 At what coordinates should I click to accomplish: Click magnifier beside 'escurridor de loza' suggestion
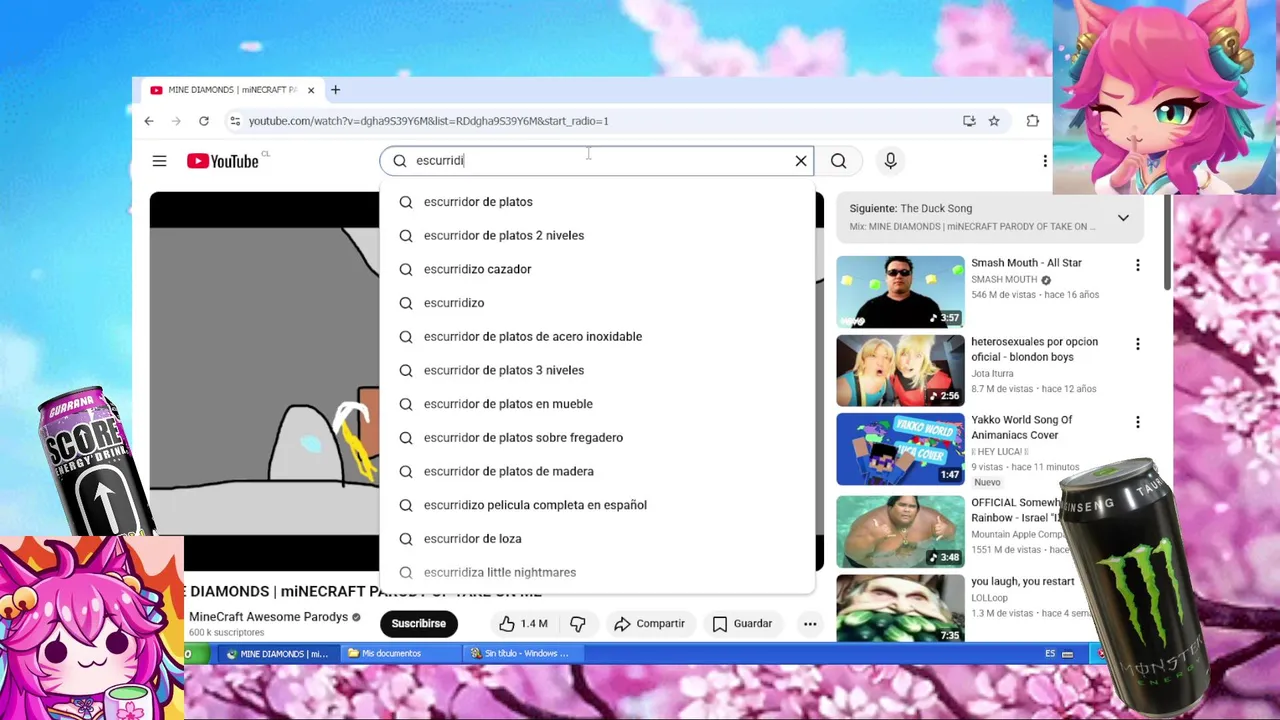pos(406,539)
